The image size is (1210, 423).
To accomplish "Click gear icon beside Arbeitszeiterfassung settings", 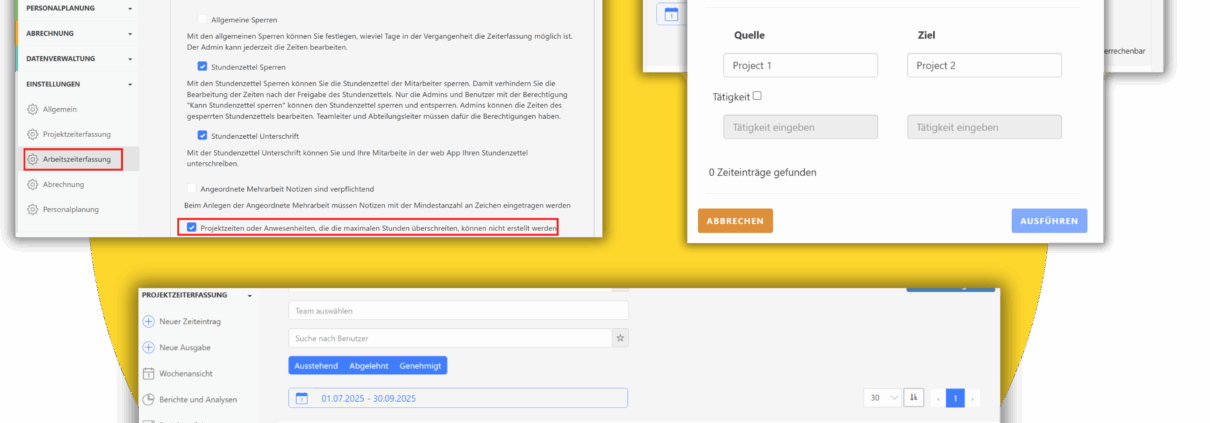I will pos(33,159).
